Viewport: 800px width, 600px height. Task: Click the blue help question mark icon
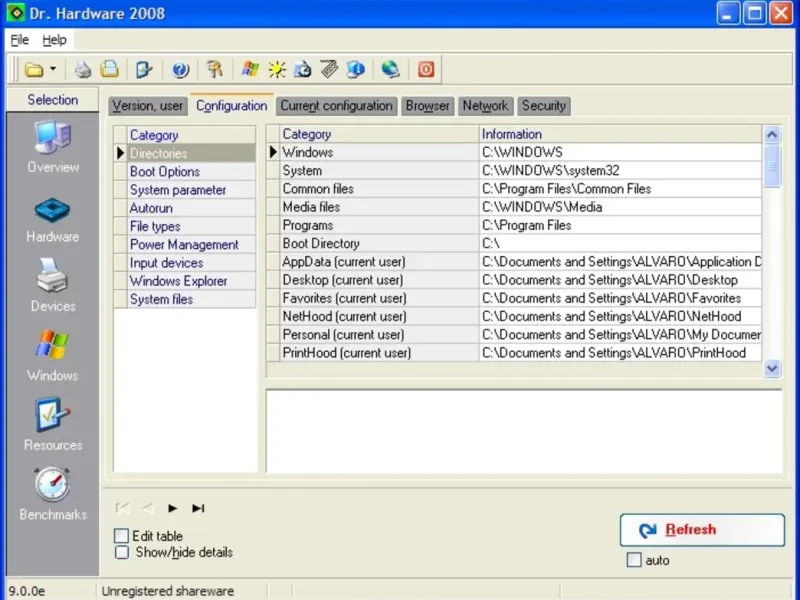[x=180, y=70]
